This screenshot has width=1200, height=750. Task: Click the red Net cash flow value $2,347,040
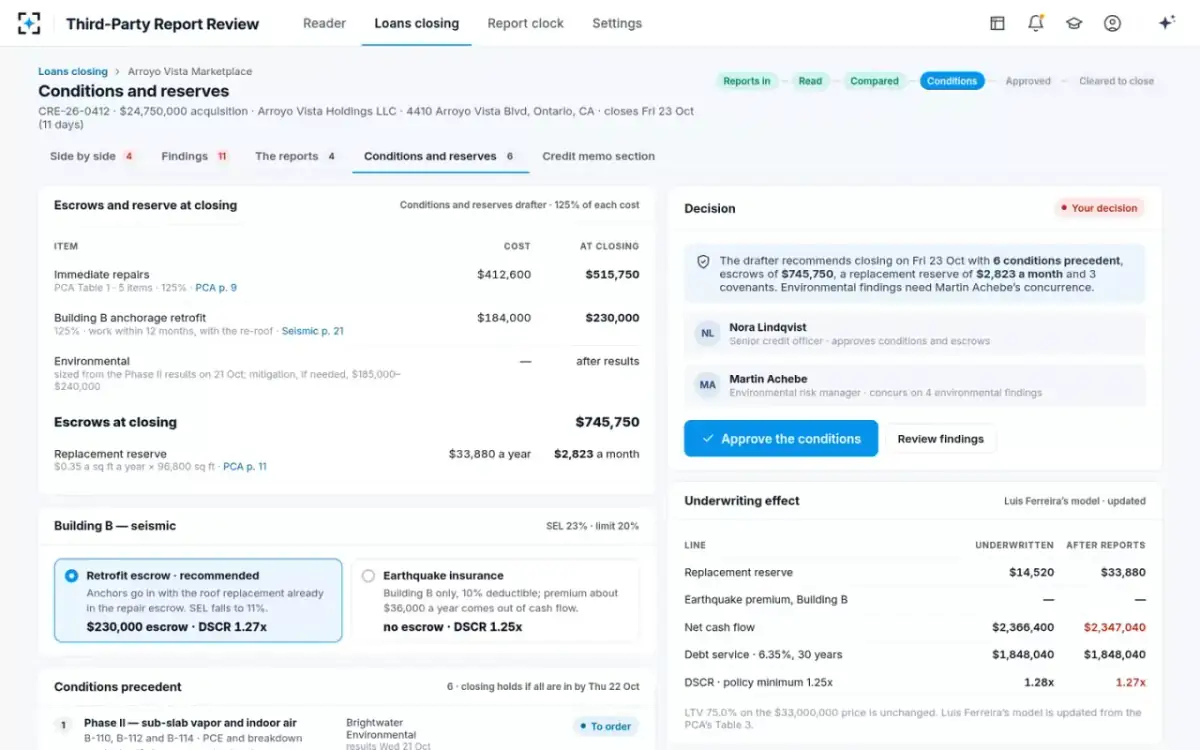tap(1115, 627)
